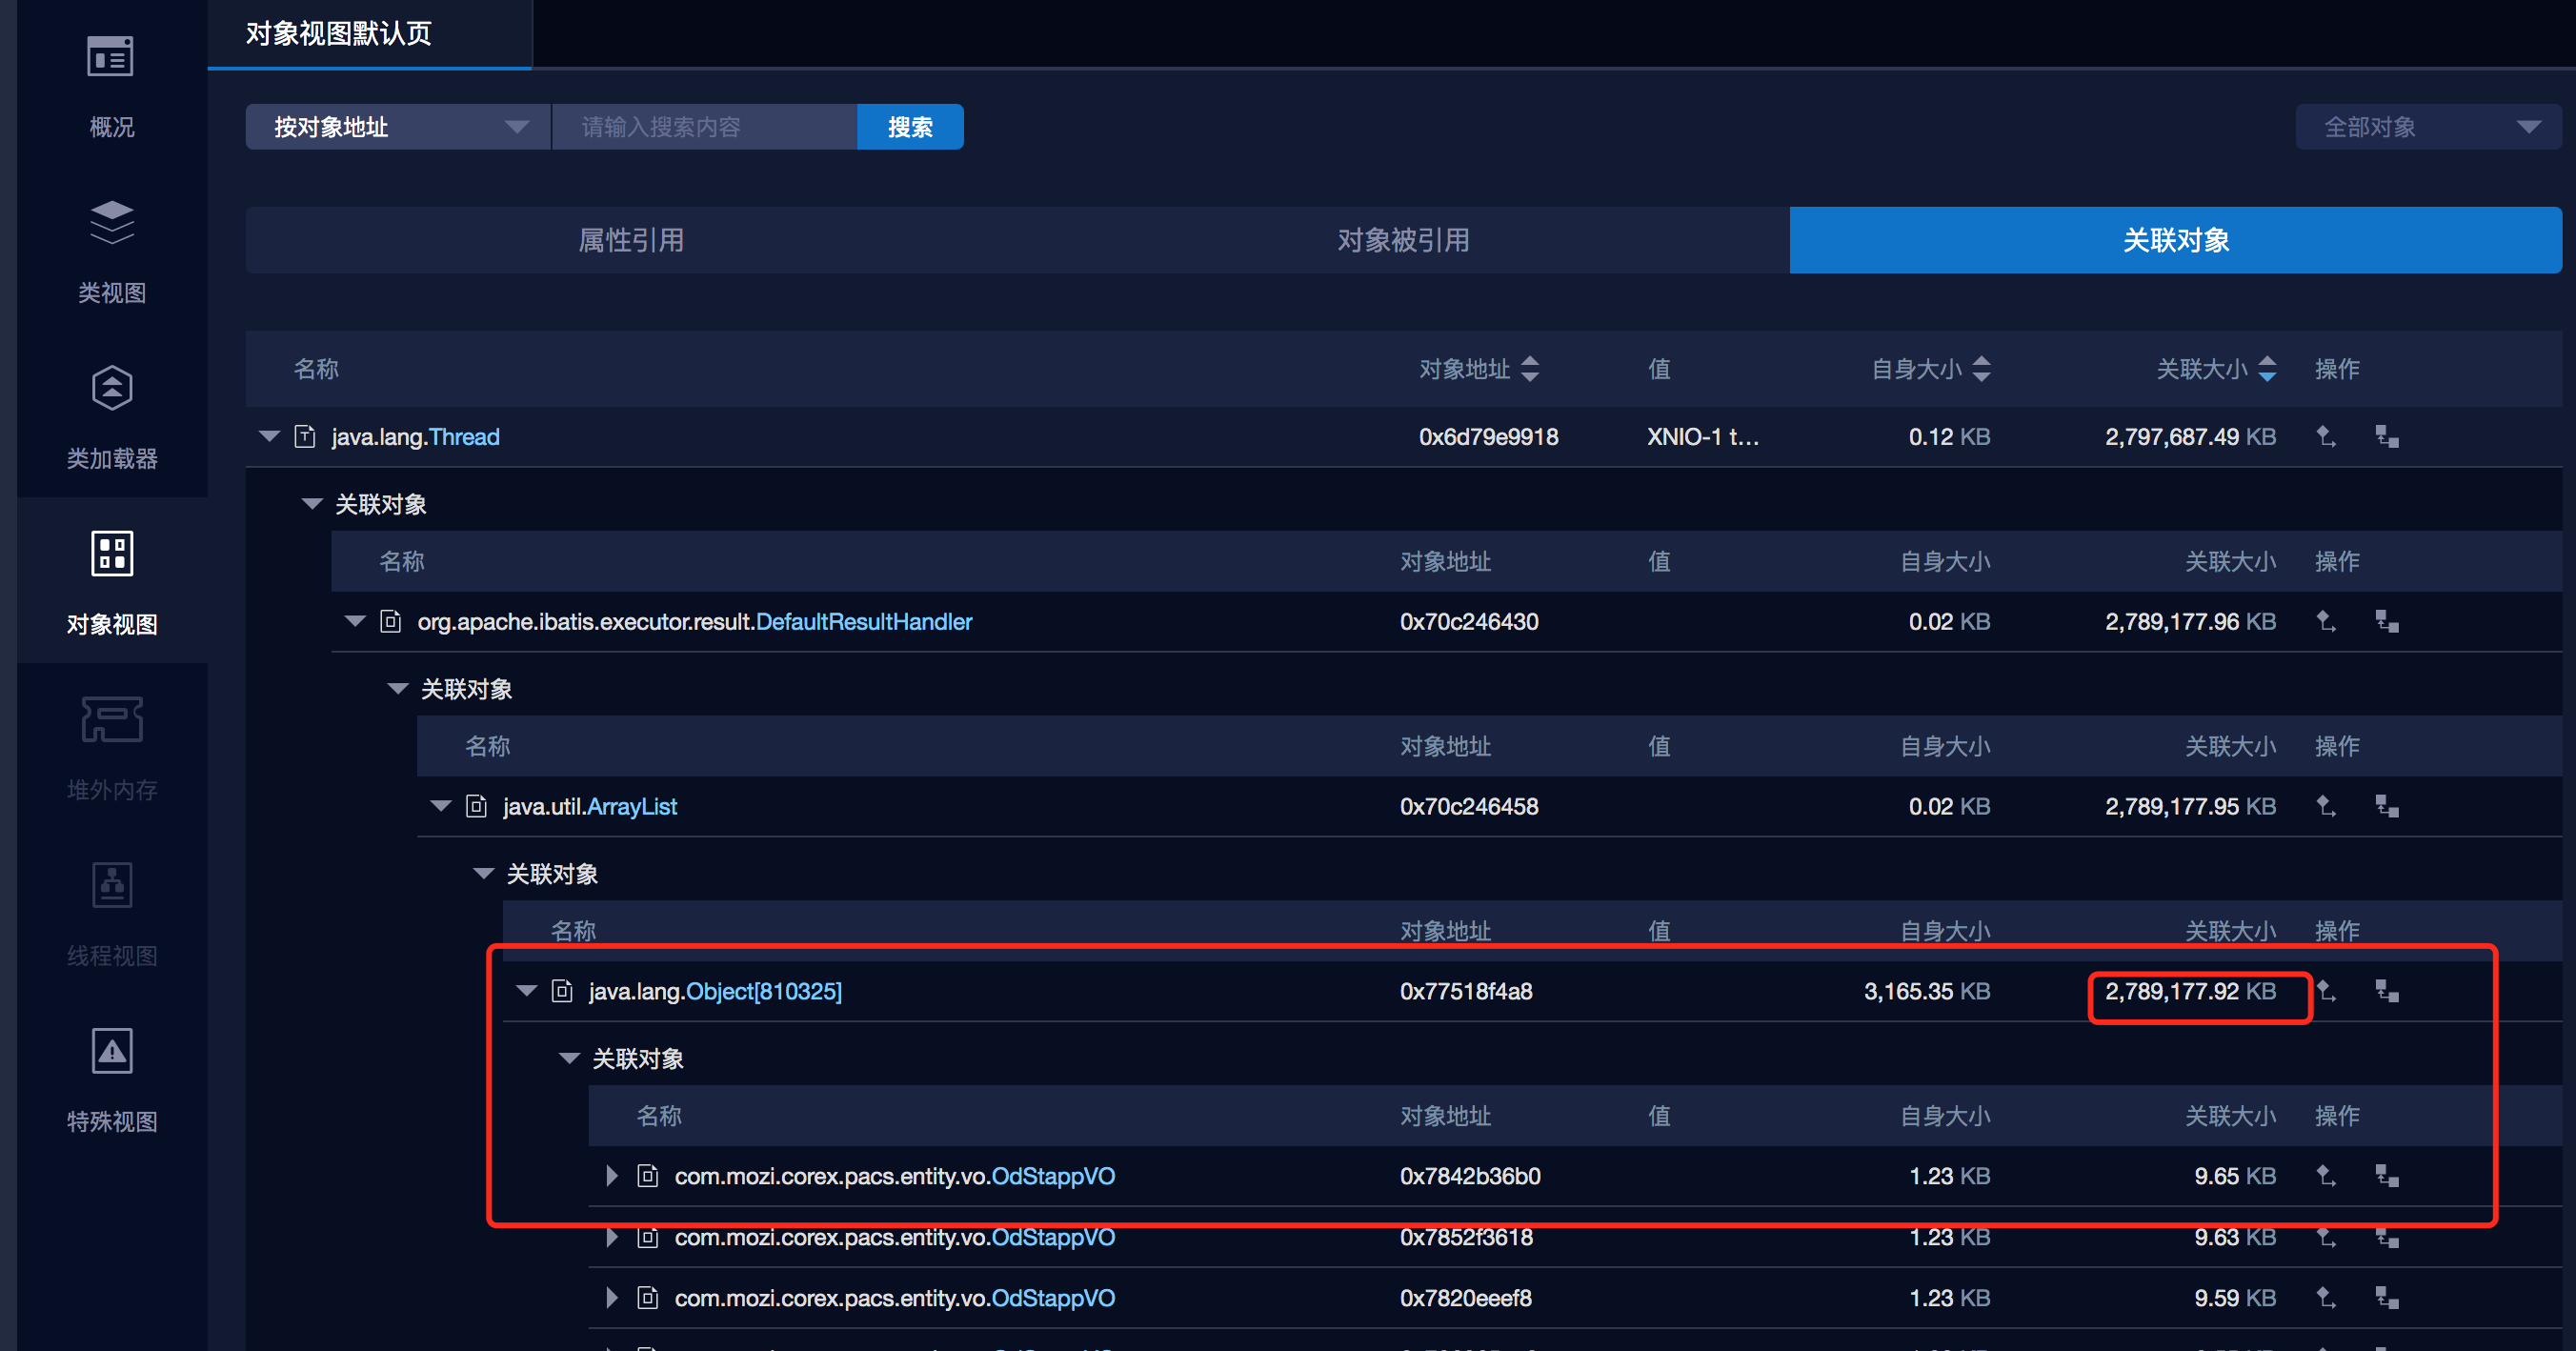Select the 关联对象 tab
2576x1351 pixels.
pos(2176,240)
